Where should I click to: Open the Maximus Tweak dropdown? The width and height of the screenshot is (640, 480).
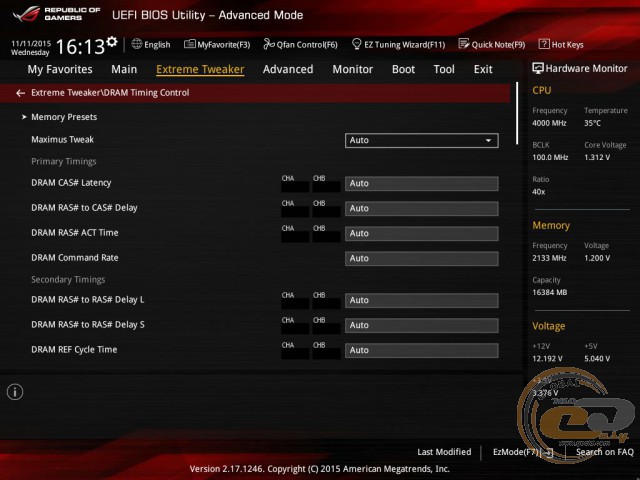pos(422,140)
